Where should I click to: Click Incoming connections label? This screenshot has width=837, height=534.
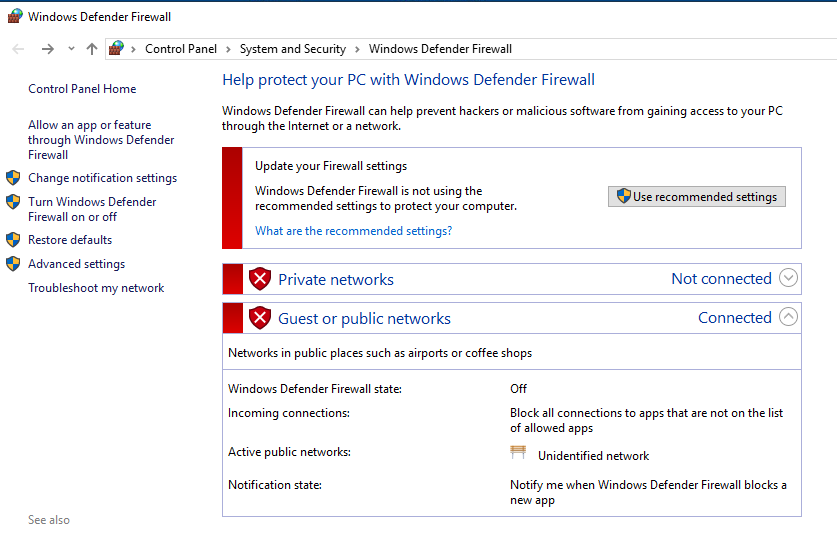click(289, 413)
